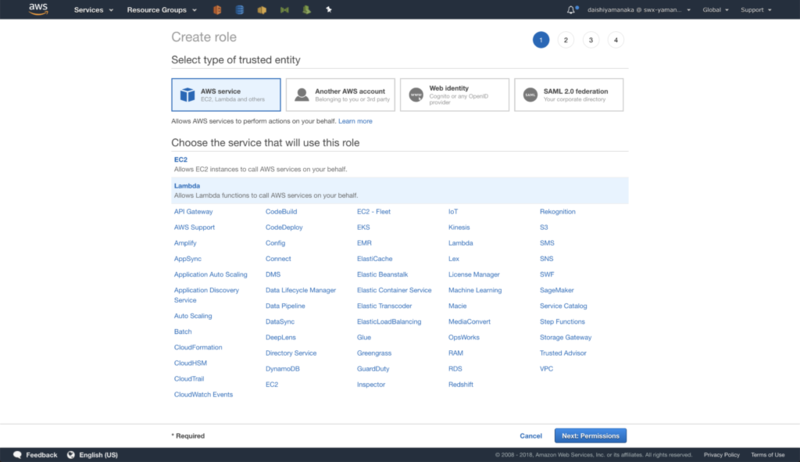Select Amplify service
Image resolution: width=800 pixels, height=462 pixels.
pos(185,243)
